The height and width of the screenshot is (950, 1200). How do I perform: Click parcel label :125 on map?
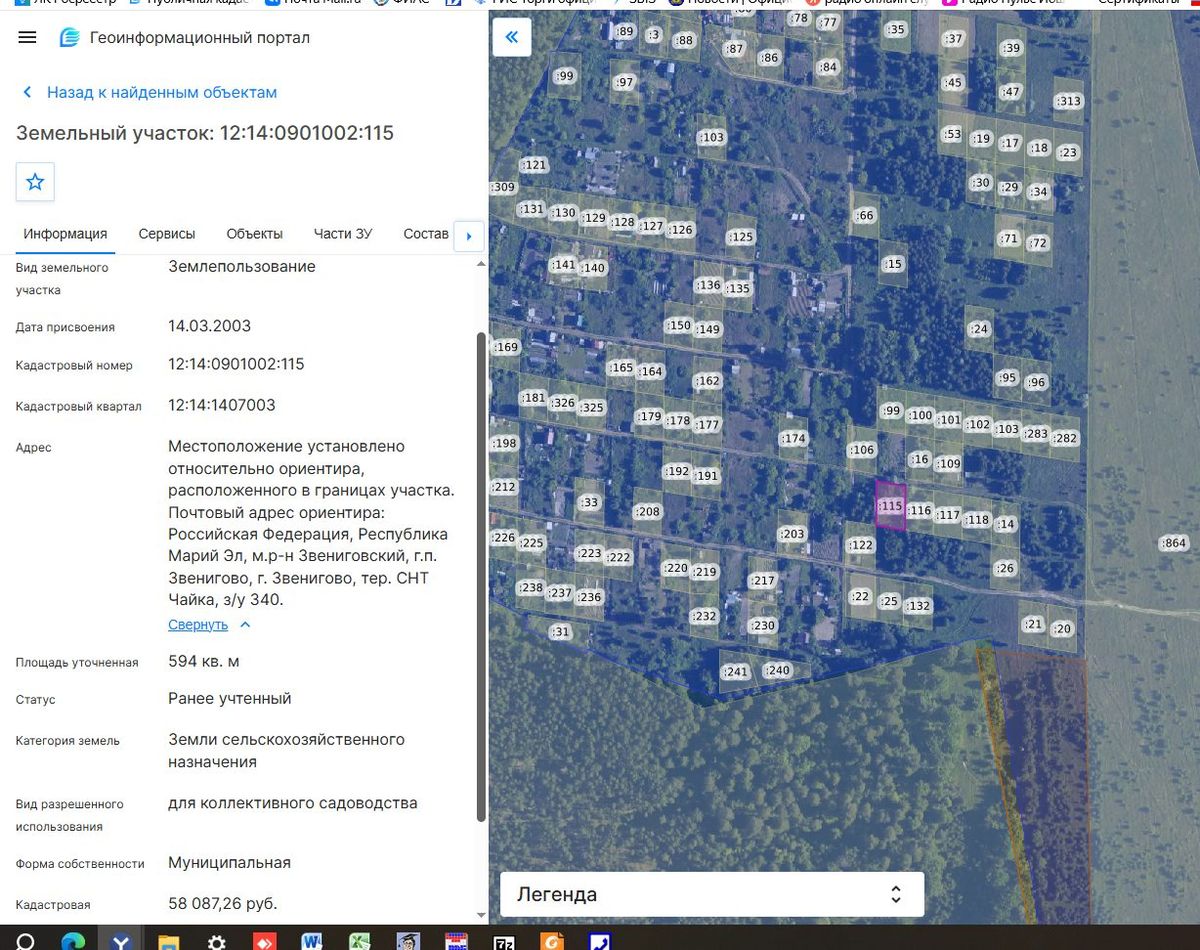coord(740,237)
